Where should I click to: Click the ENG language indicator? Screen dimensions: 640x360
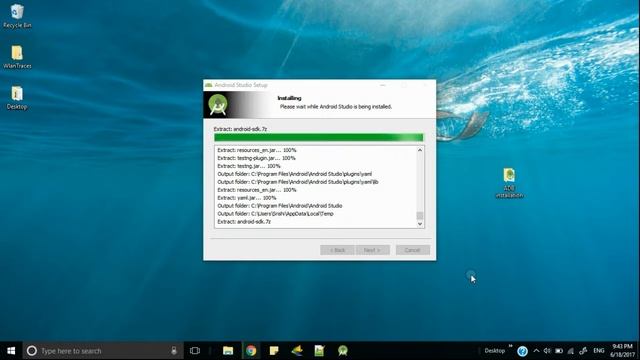tap(599, 351)
